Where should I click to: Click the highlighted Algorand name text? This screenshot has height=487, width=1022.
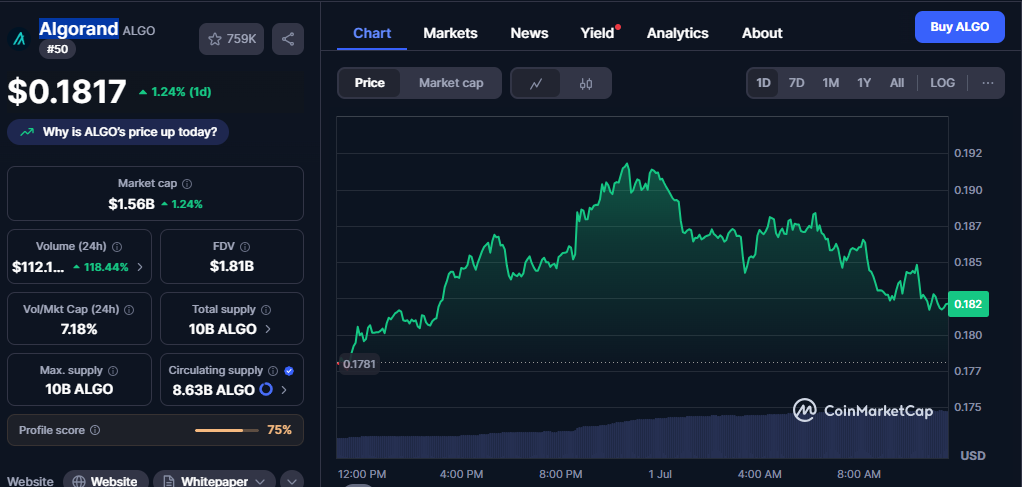(79, 29)
